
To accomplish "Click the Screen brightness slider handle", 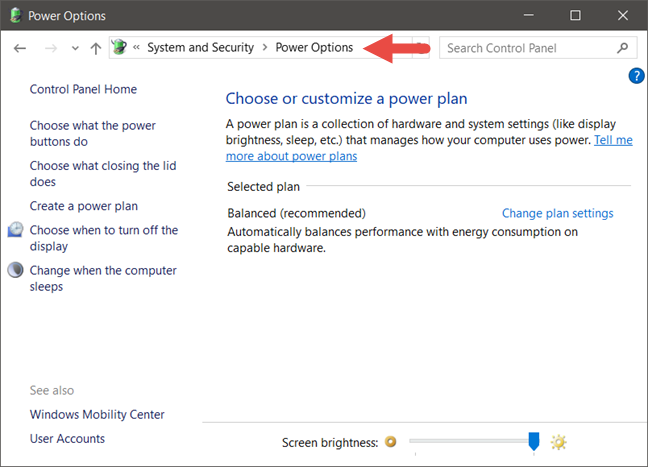I will click(534, 441).
